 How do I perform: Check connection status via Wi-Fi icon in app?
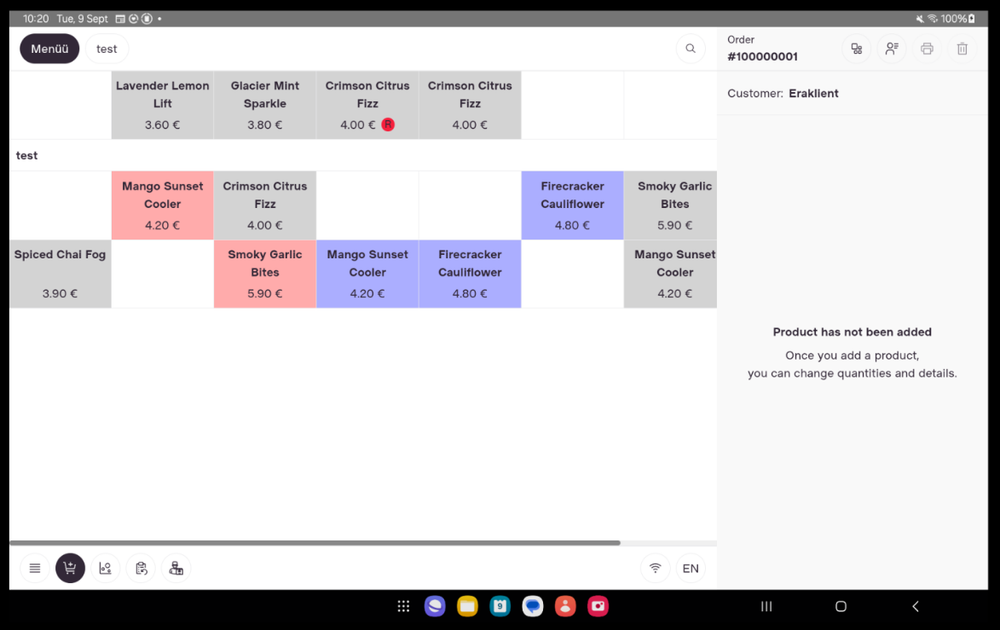[x=655, y=568]
